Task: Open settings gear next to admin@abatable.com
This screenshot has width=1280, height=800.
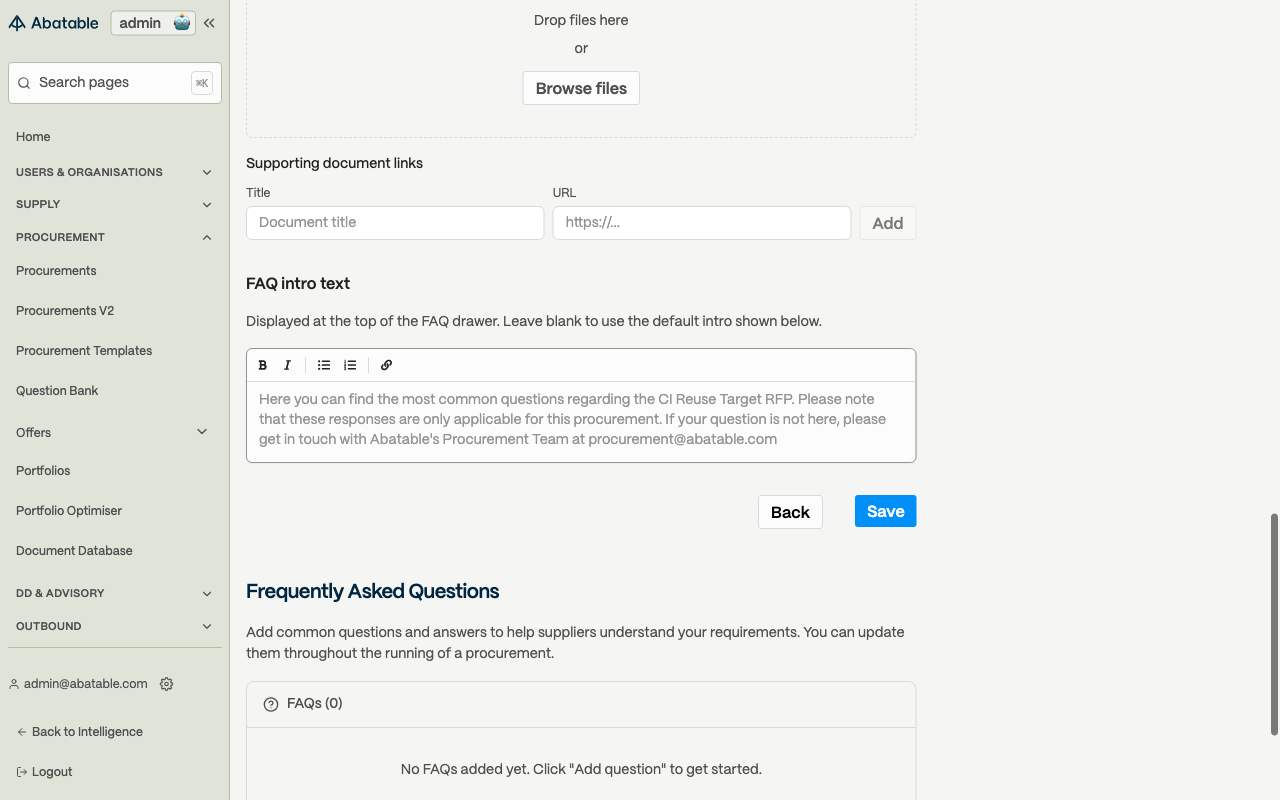Action: 167,684
